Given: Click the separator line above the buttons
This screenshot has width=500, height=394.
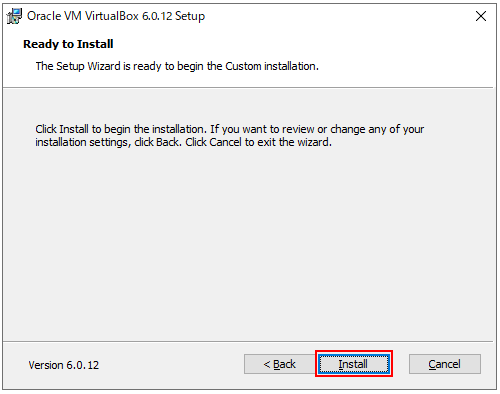Looking at the screenshot, I should (248, 341).
